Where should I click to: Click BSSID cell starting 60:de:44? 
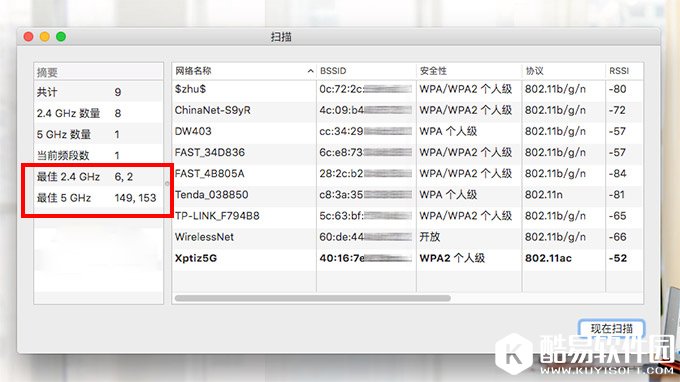pyautogui.click(x=366, y=237)
